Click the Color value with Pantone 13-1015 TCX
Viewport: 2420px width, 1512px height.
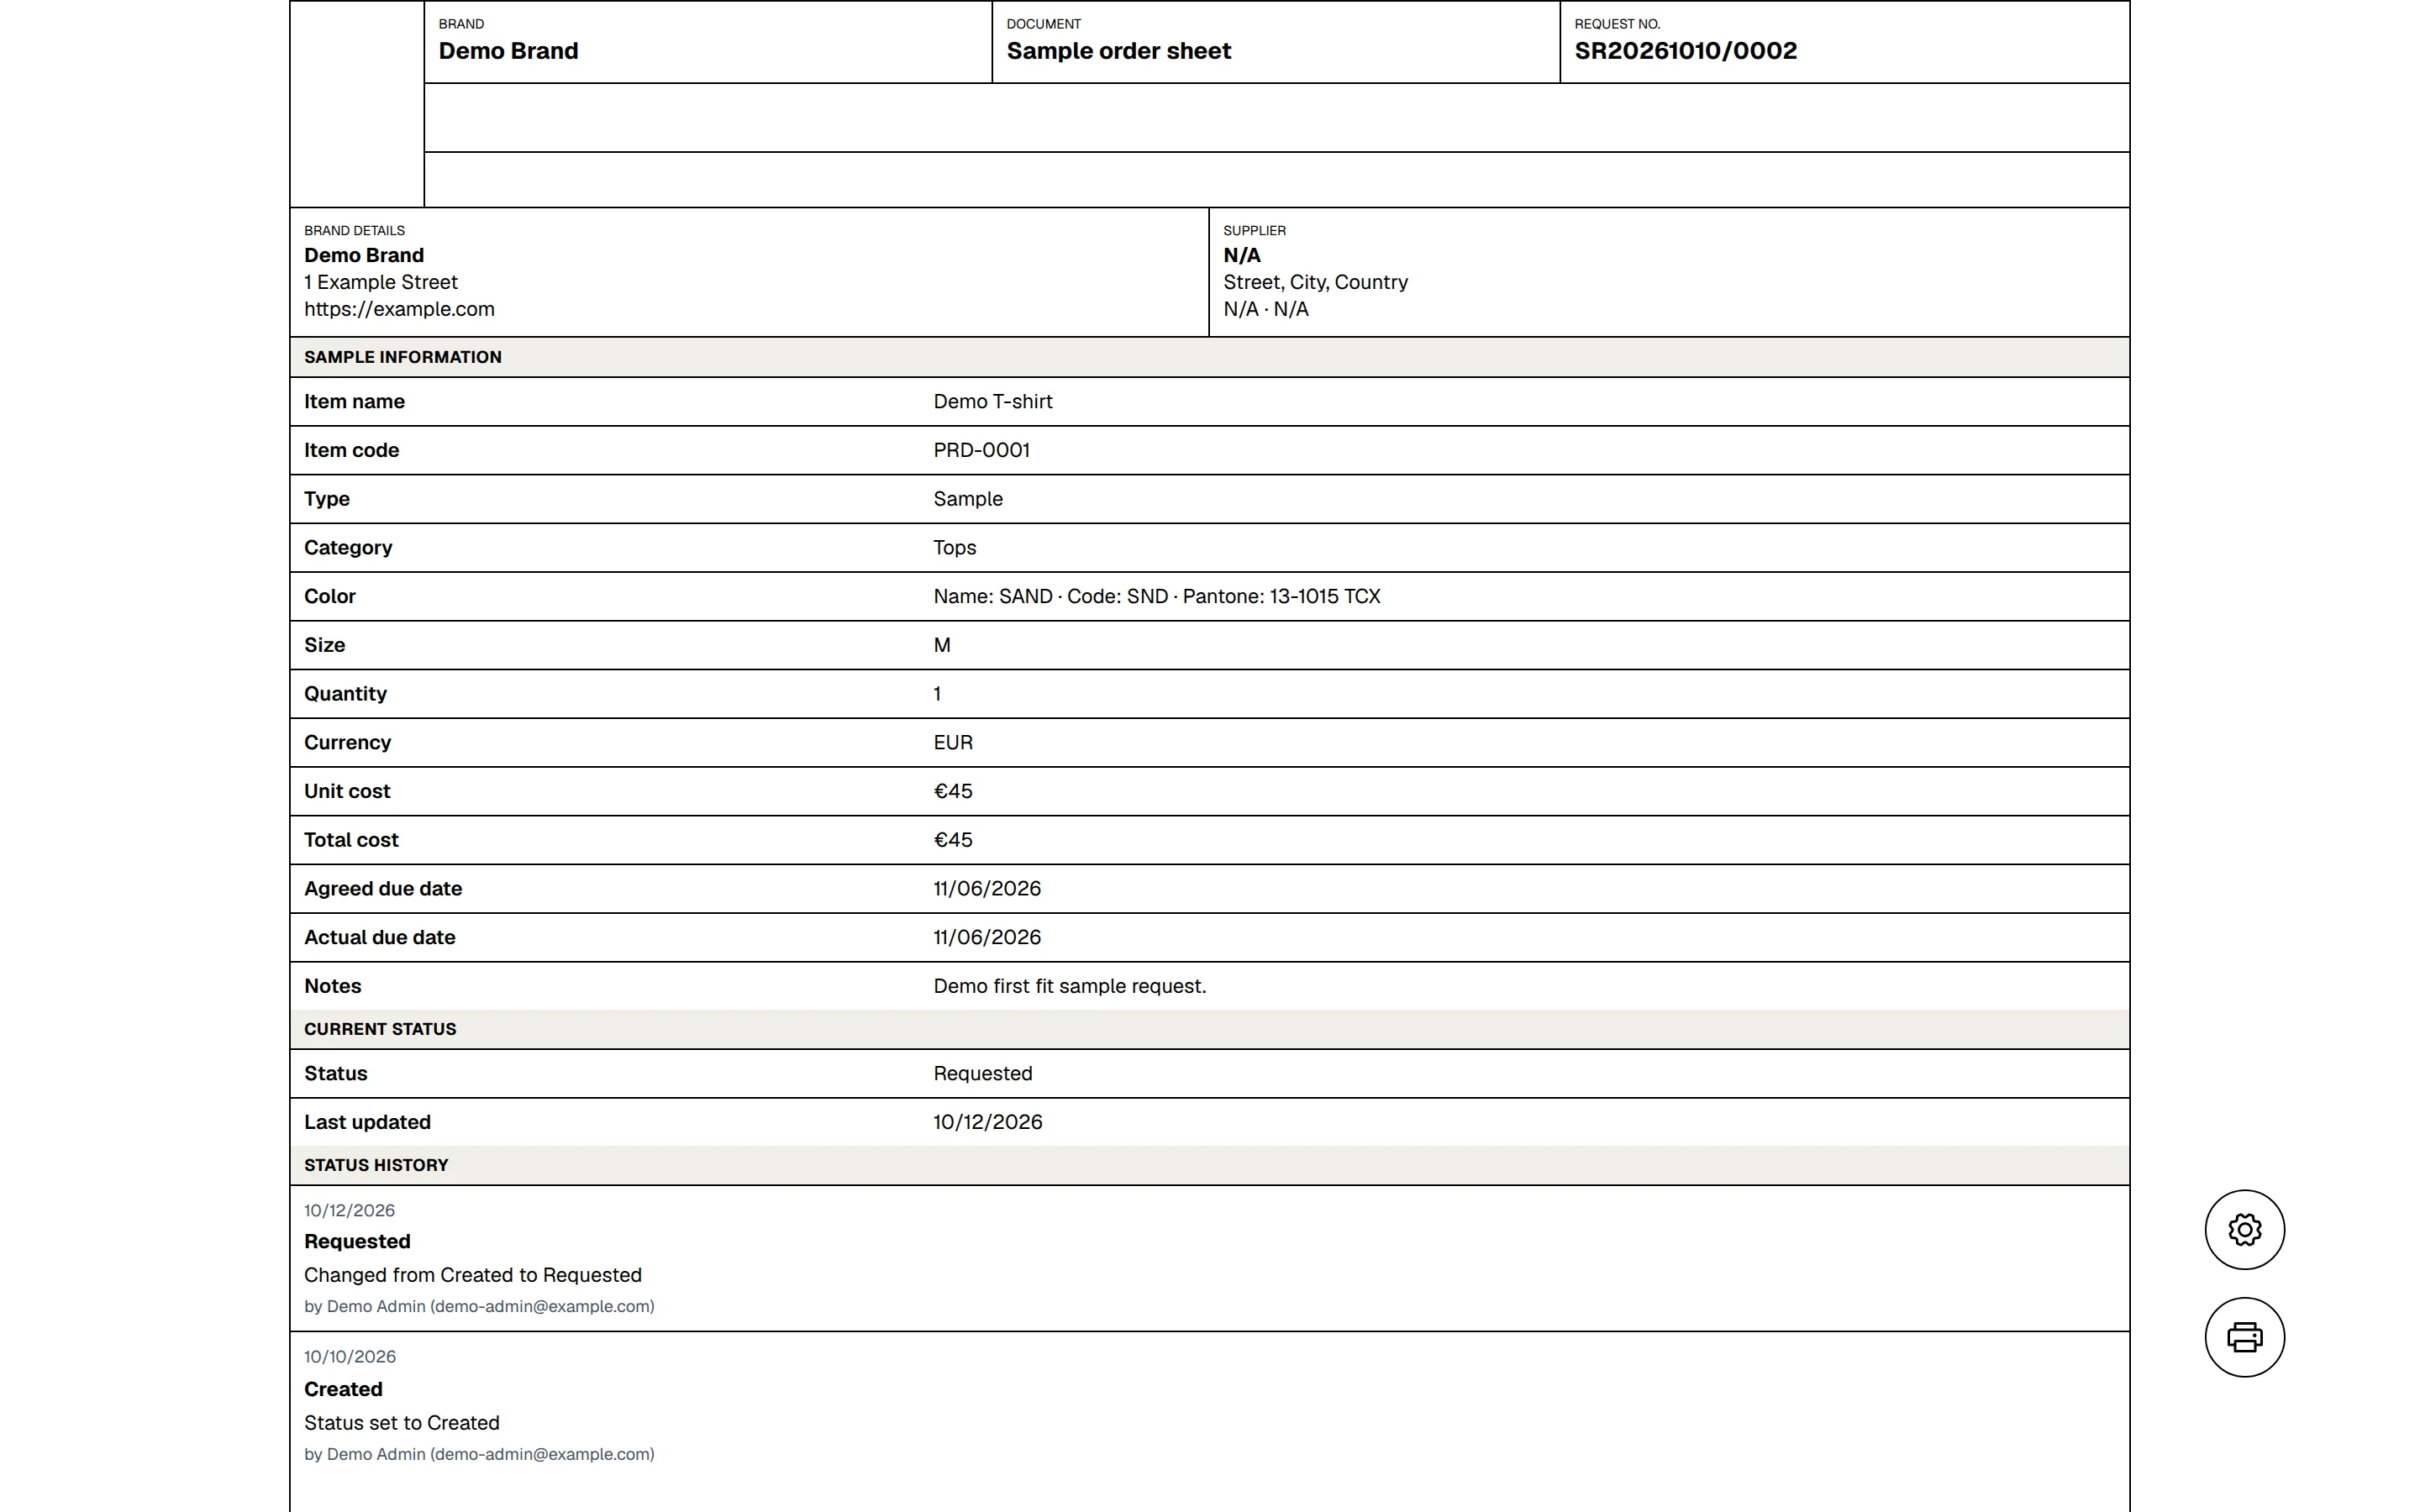coord(1156,596)
